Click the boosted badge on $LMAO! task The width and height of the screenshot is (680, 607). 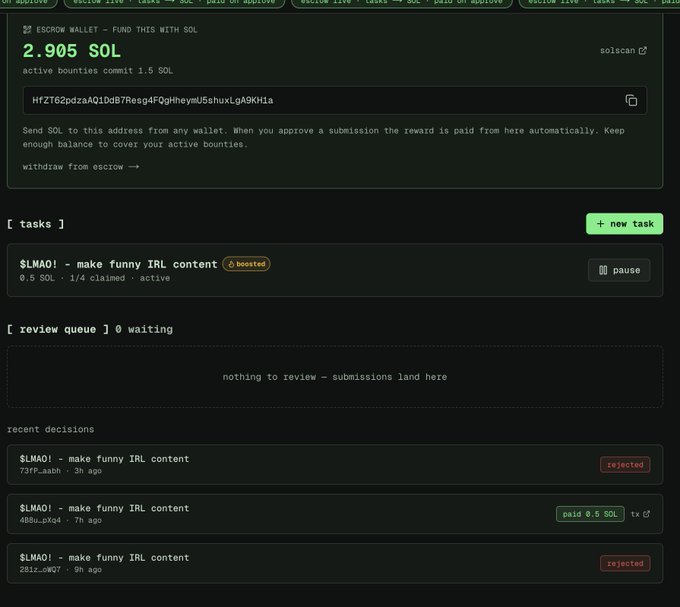coord(246,264)
